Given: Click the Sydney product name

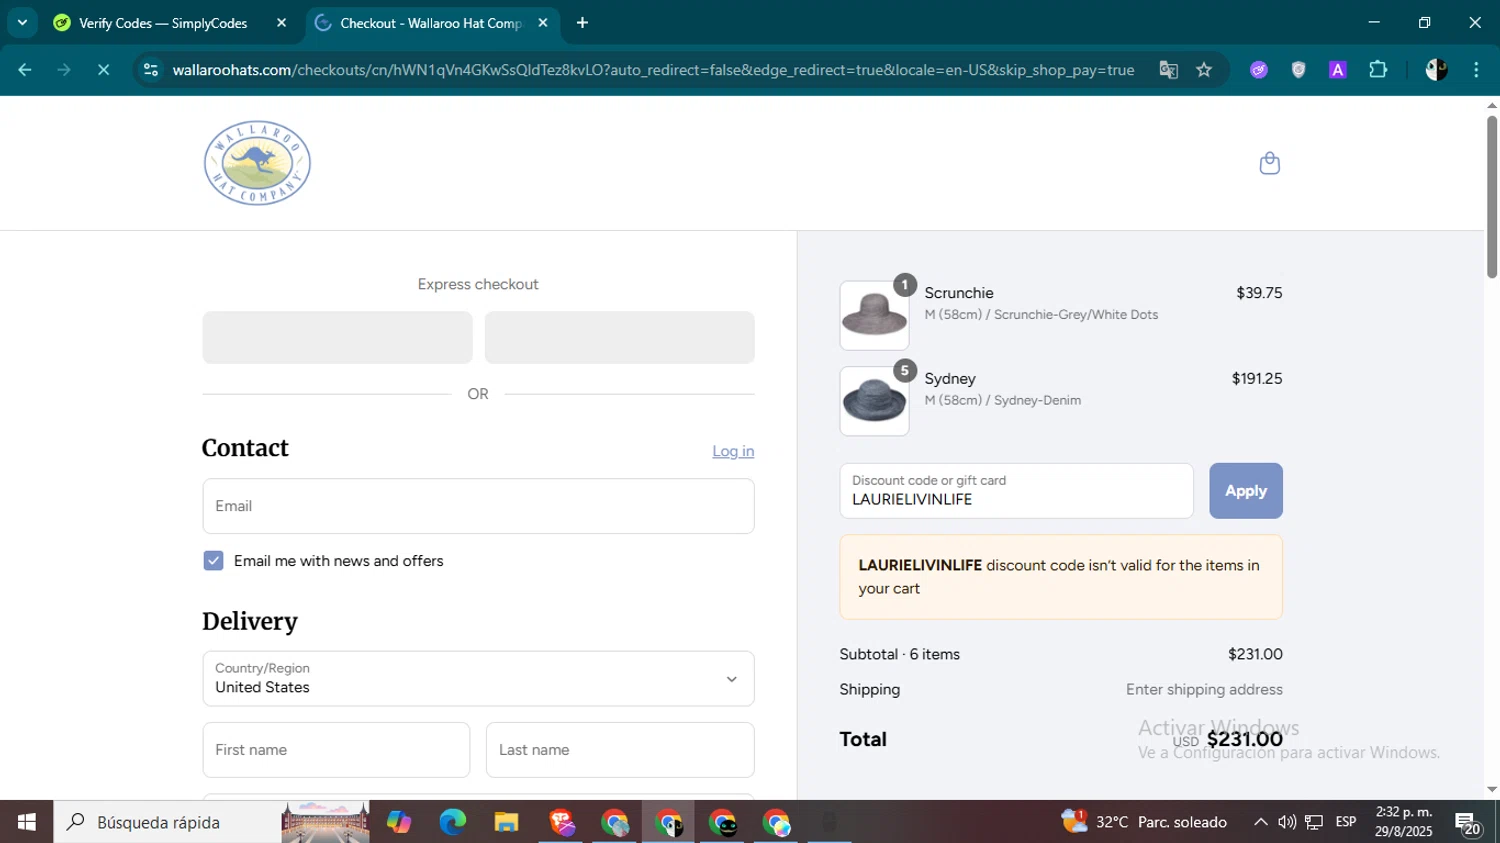Looking at the screenshot, I should [950, 379].
